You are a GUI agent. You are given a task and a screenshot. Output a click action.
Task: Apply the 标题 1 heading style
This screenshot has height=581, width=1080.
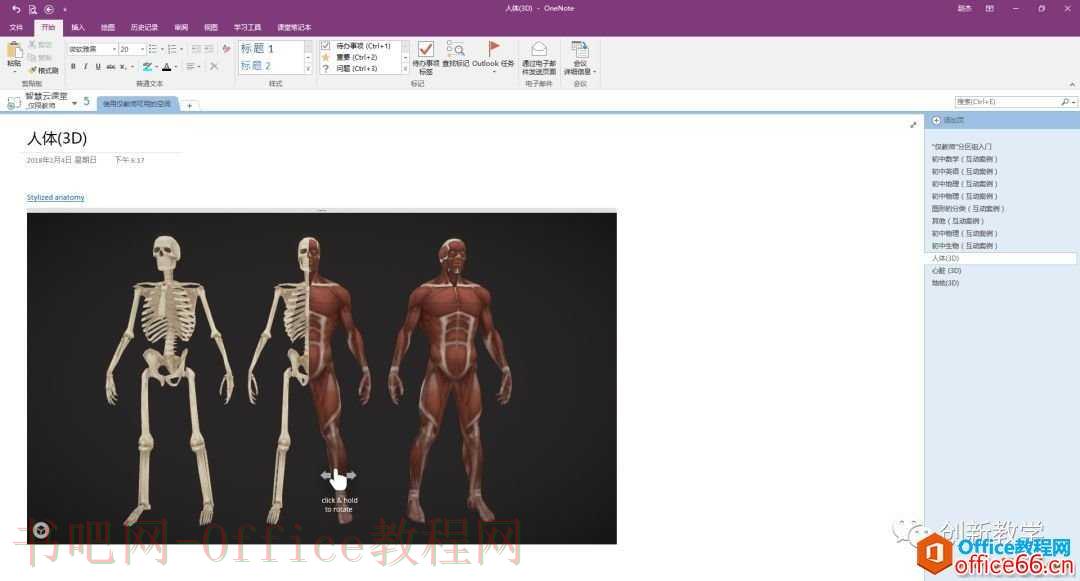[x=257, y=49]
